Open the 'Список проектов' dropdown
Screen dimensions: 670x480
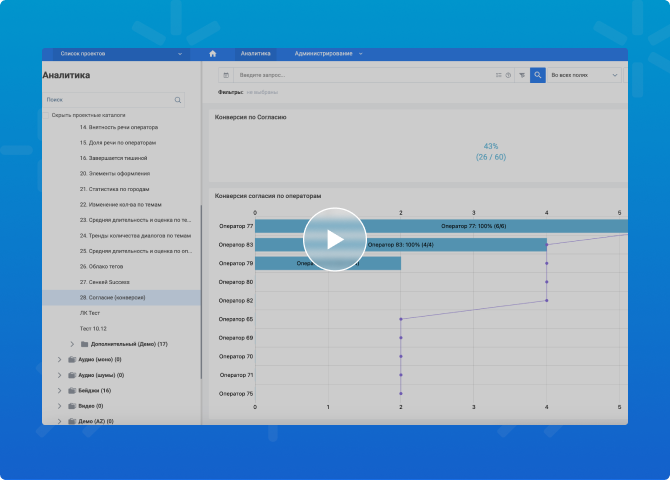tap(115, 53)
